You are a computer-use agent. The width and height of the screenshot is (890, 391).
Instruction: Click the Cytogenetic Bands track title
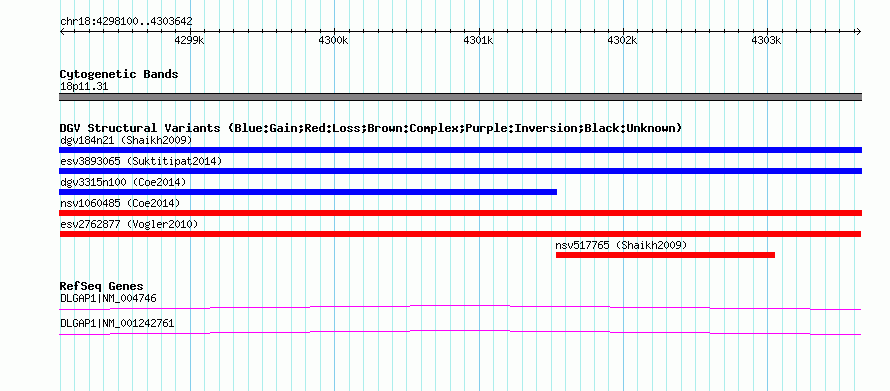(119, 74)
